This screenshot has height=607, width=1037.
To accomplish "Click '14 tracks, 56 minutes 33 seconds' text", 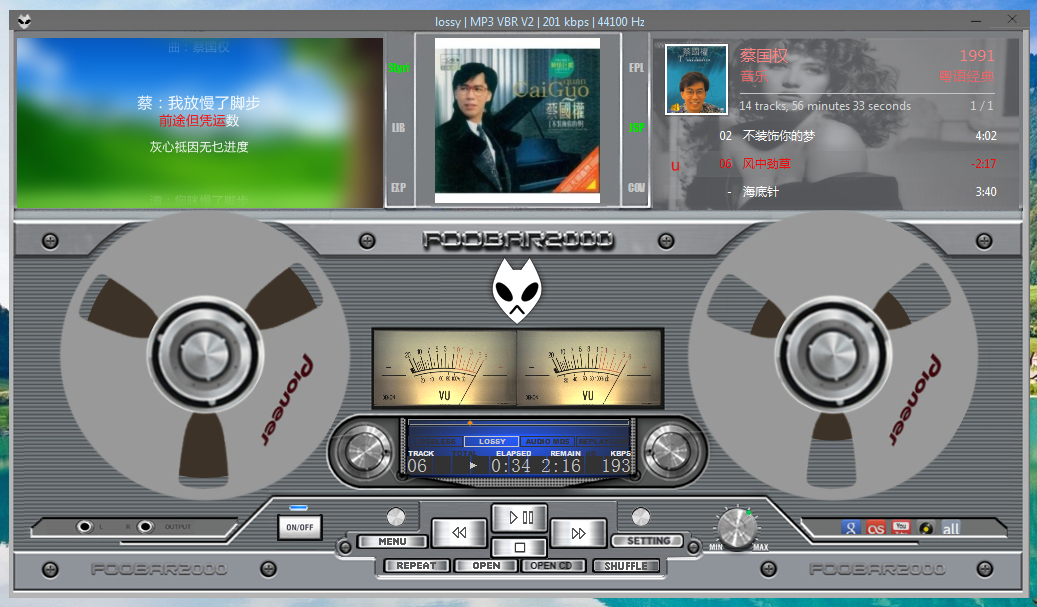I will (x=825, y=106).
